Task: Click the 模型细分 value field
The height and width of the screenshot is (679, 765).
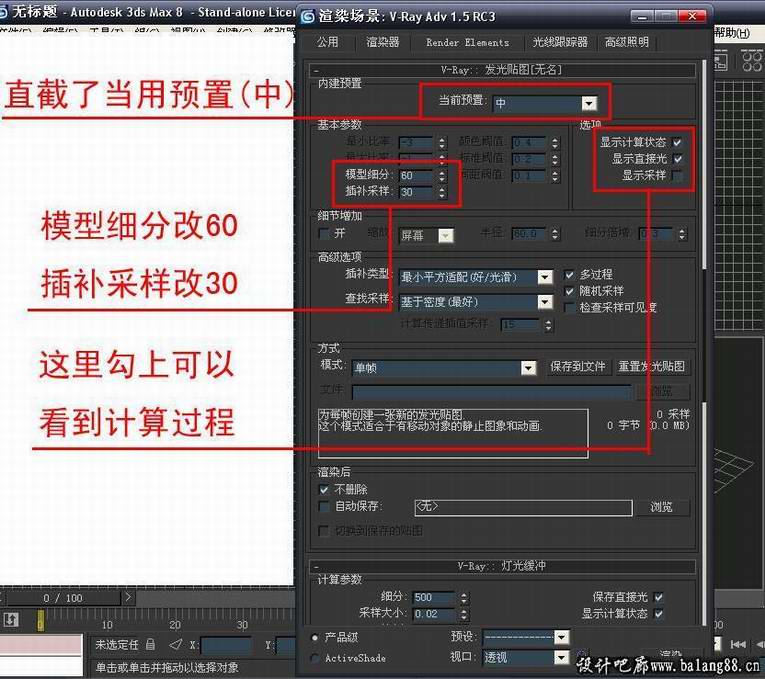Action: (x=416, y=175)
